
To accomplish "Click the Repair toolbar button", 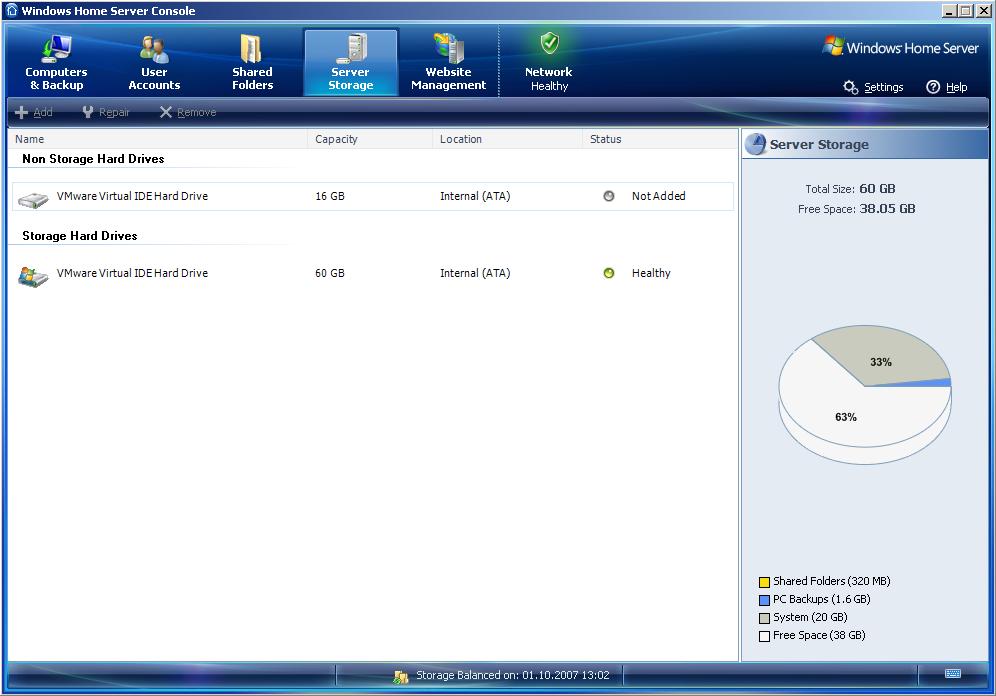I will (105, 112).
